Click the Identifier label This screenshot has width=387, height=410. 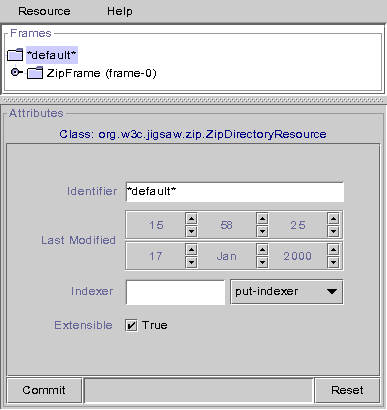point(92,191)
